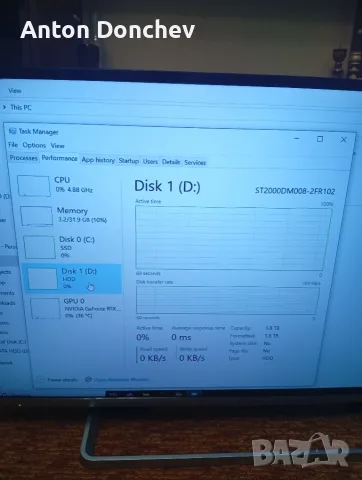This screenshot has width=362, height=480.
Task: Click the Fewer details button
Action: (x=58, y=379)
